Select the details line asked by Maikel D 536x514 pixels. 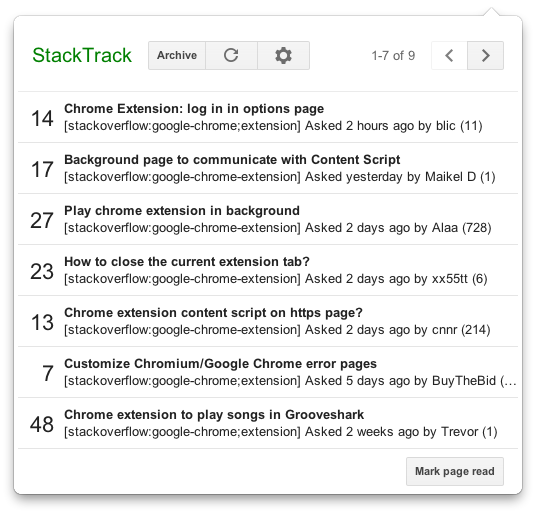(280, 177)
